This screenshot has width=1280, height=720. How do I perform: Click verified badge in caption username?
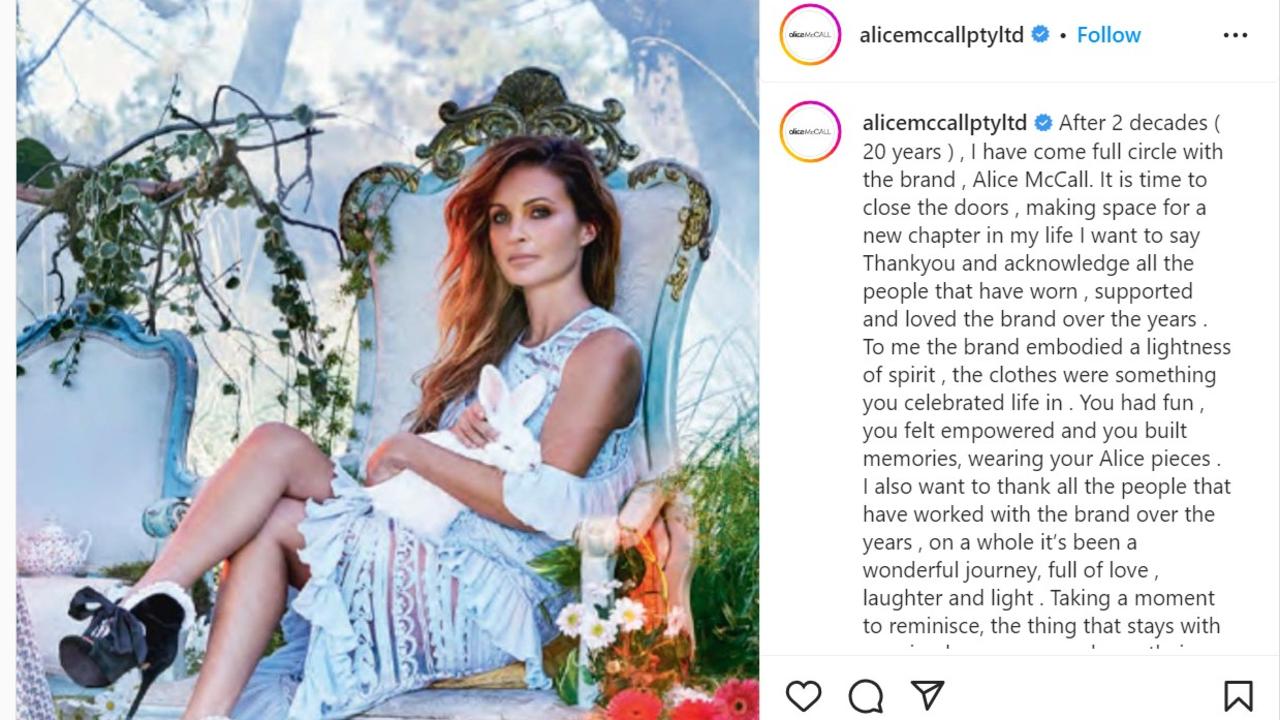tap(1043, 123)
